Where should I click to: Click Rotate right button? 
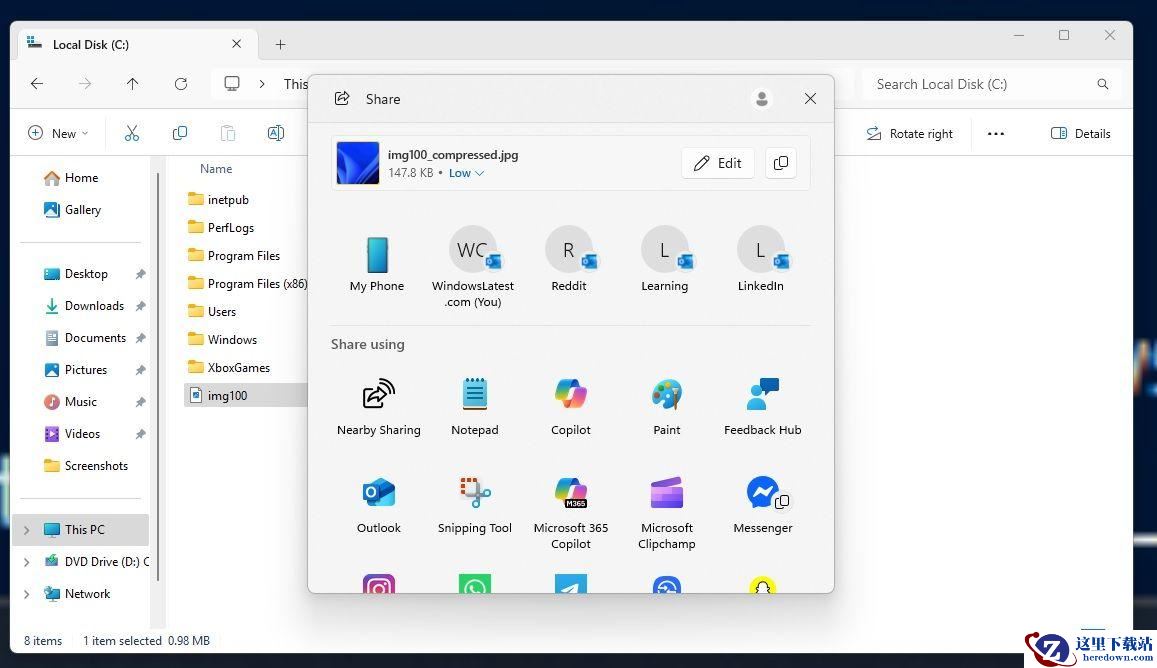coord(910,134)
